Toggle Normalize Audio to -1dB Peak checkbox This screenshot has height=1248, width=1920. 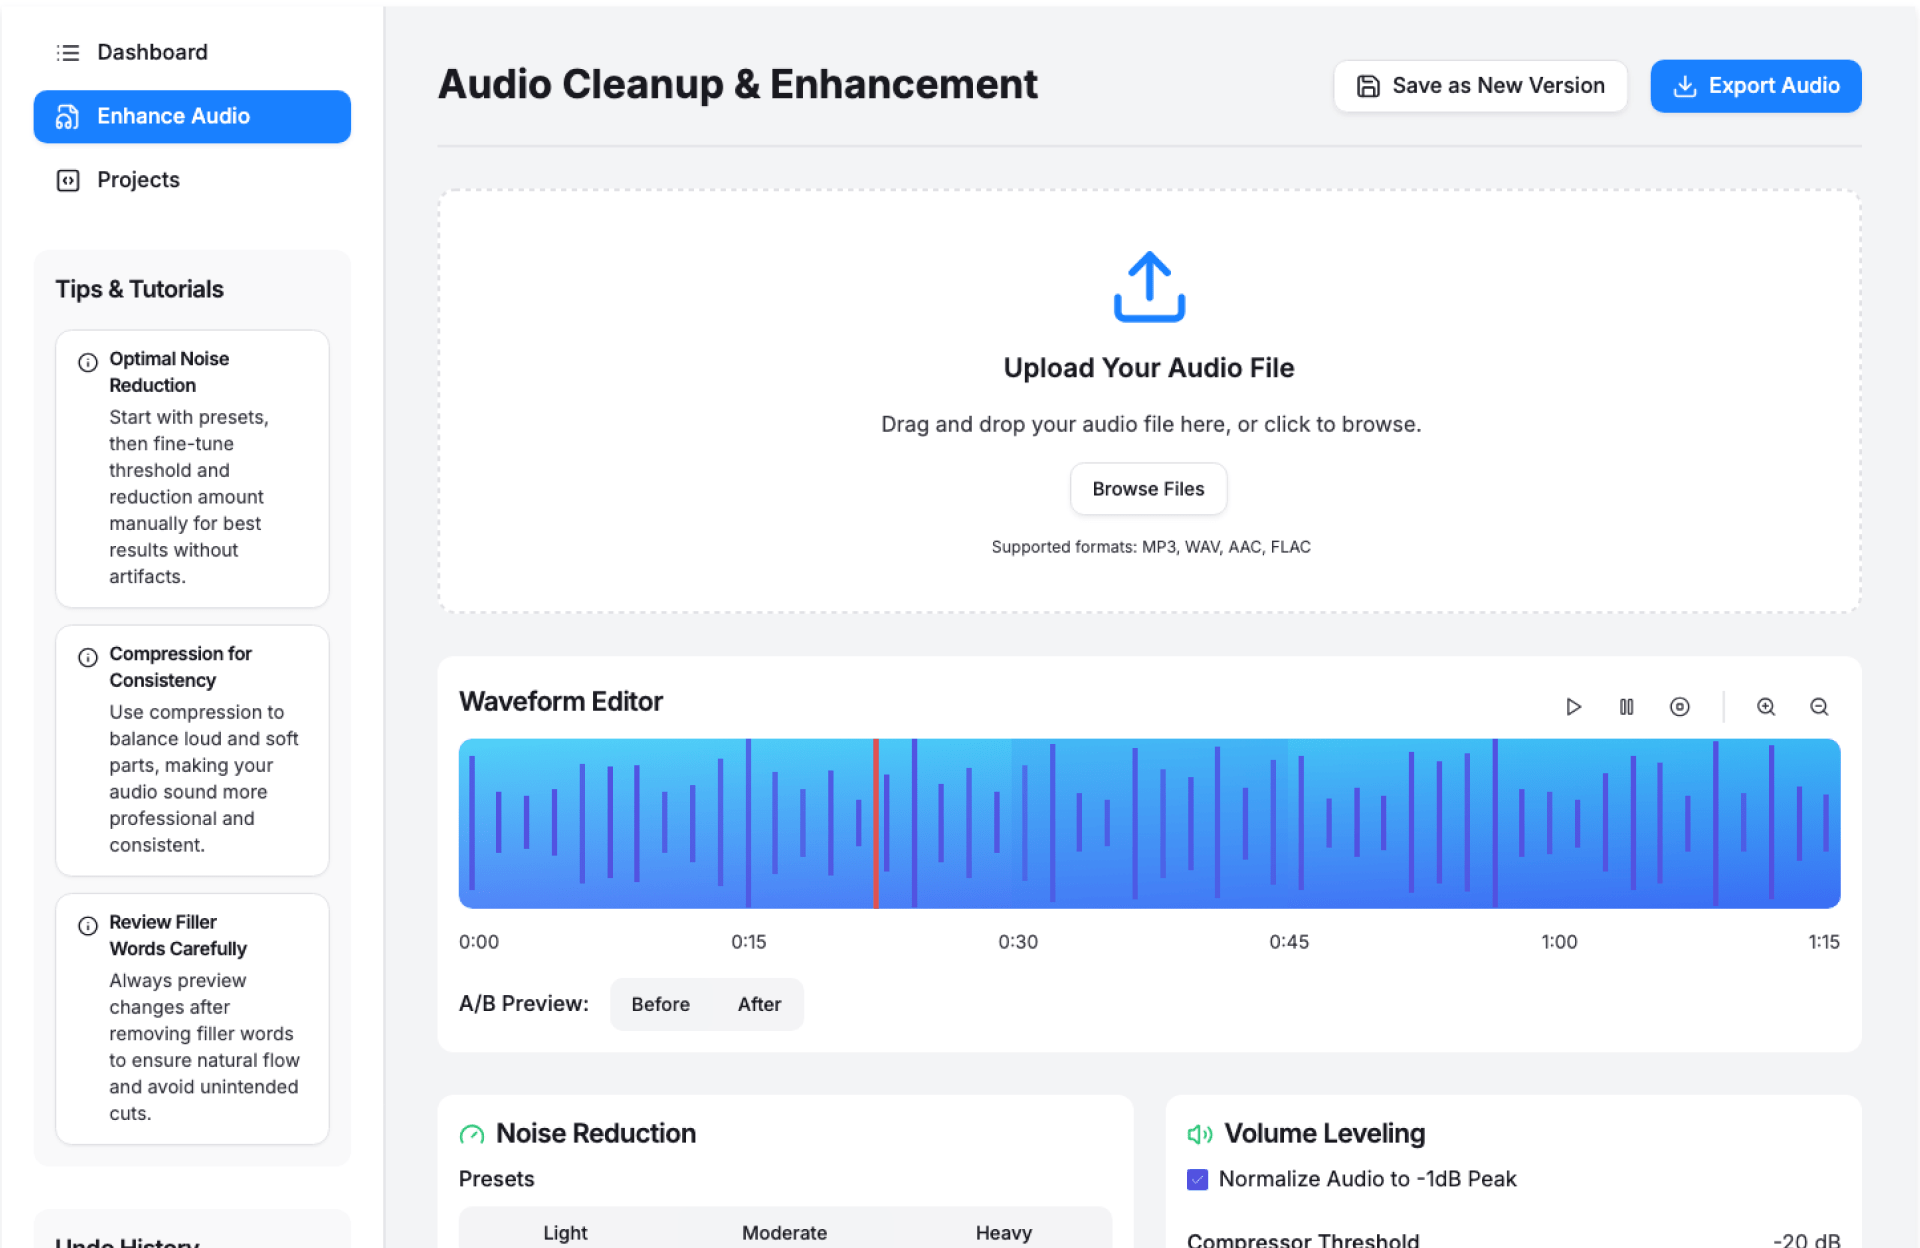(x=1197, y=1179)
